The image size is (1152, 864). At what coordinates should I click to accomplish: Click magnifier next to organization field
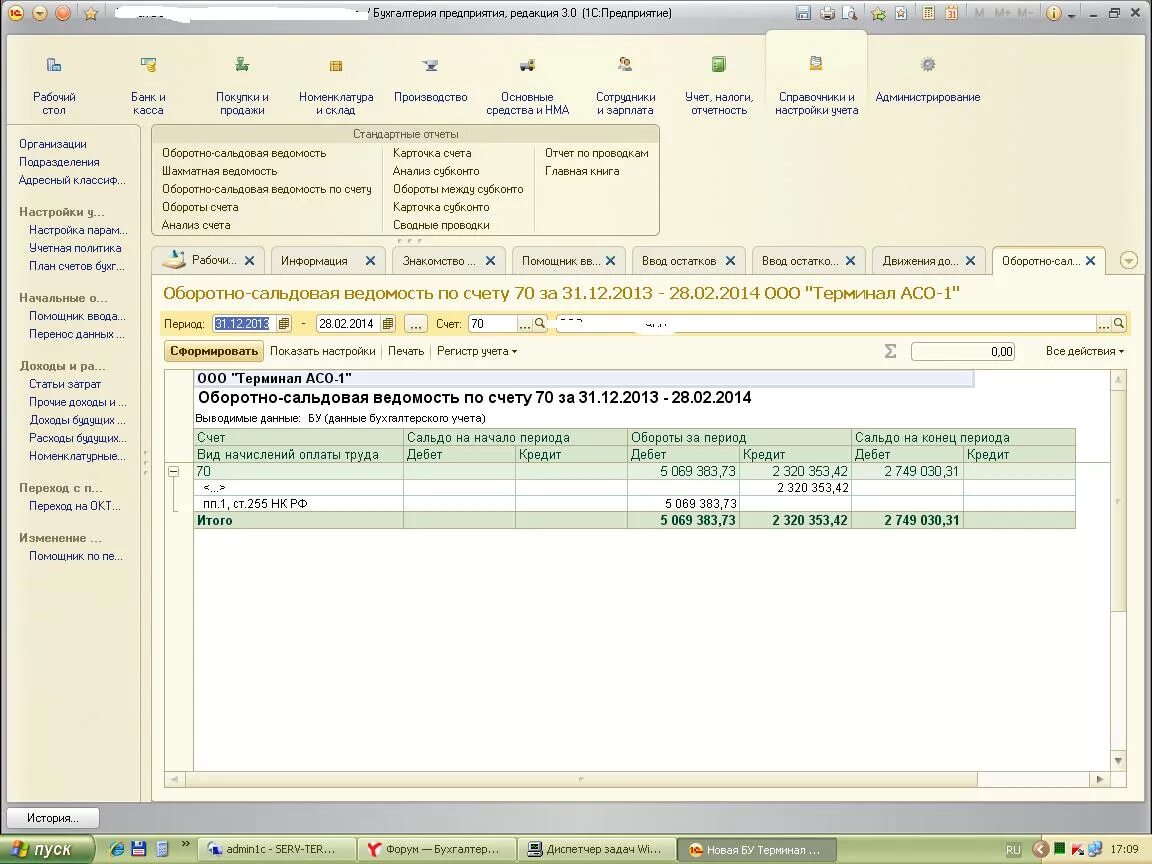[1119, 323]
